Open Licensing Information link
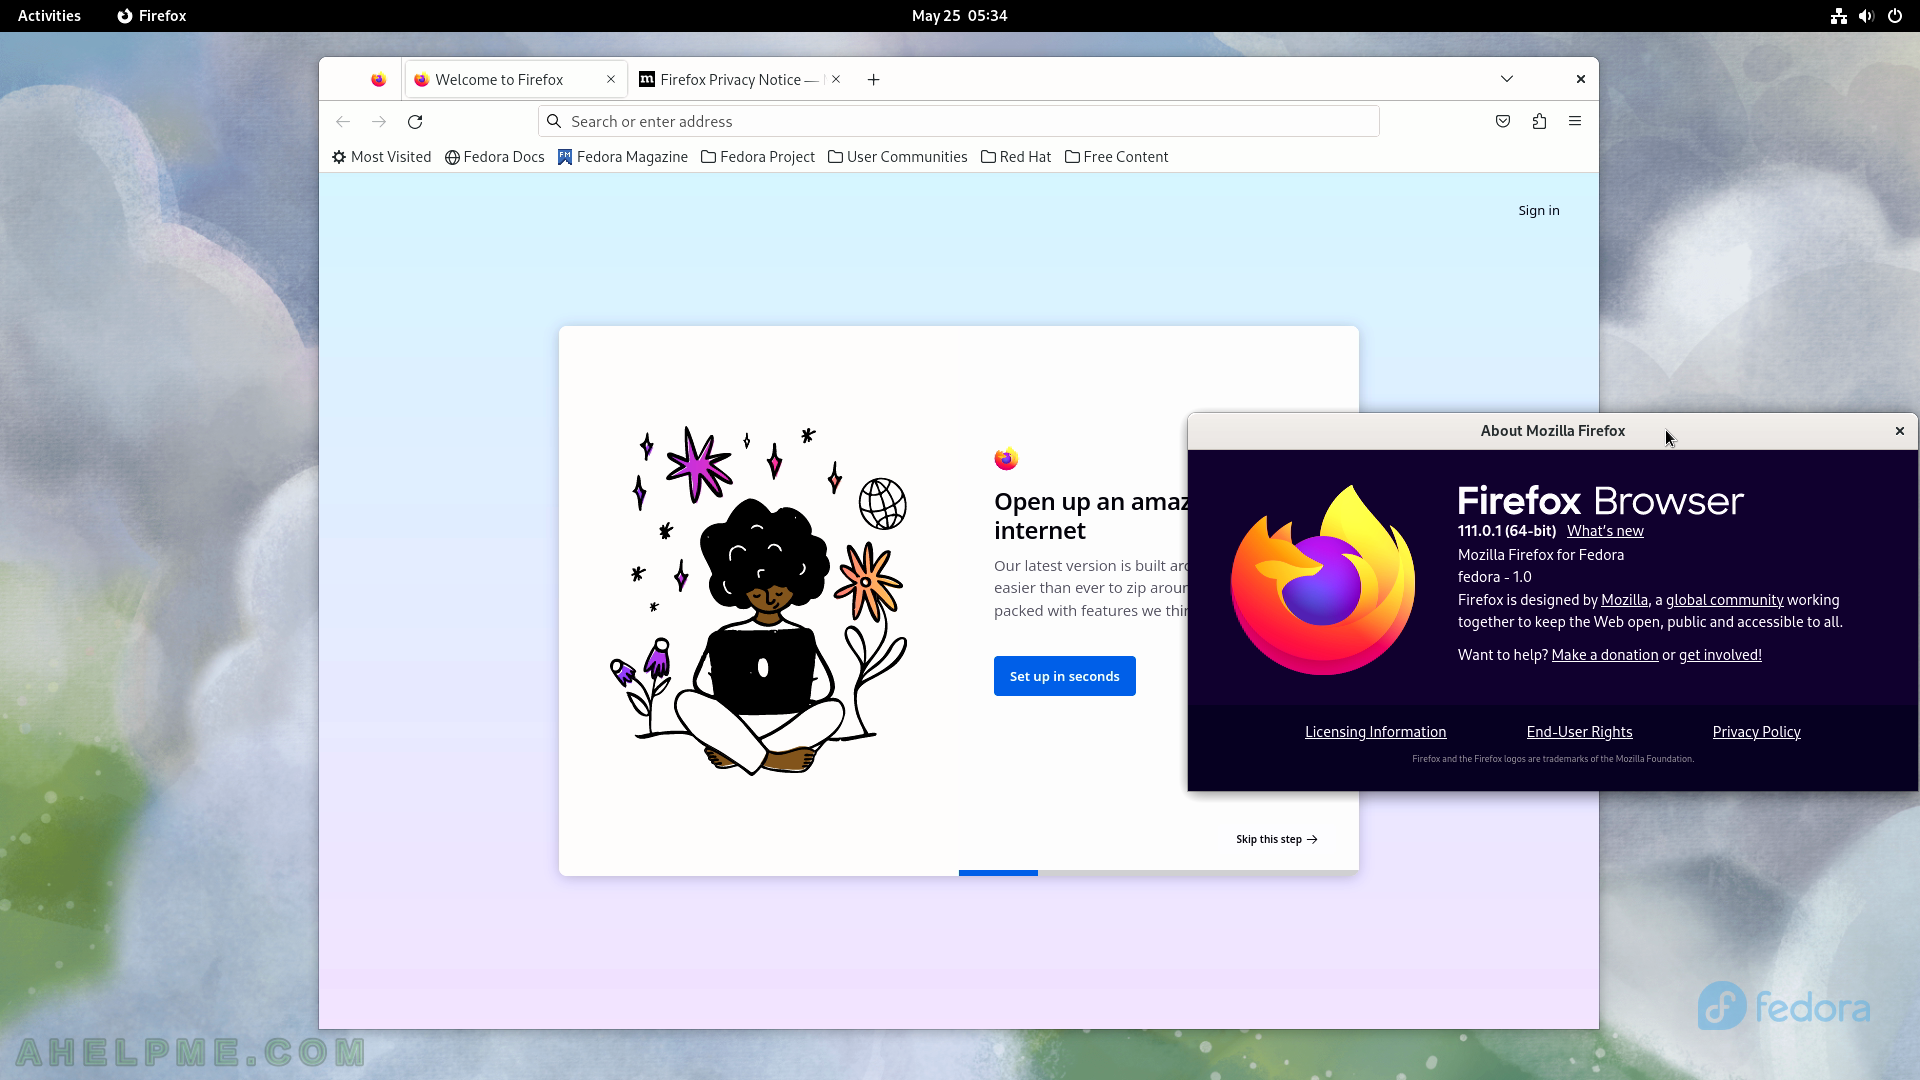Viewport: 1920px width, 1080px height. 1375,732
